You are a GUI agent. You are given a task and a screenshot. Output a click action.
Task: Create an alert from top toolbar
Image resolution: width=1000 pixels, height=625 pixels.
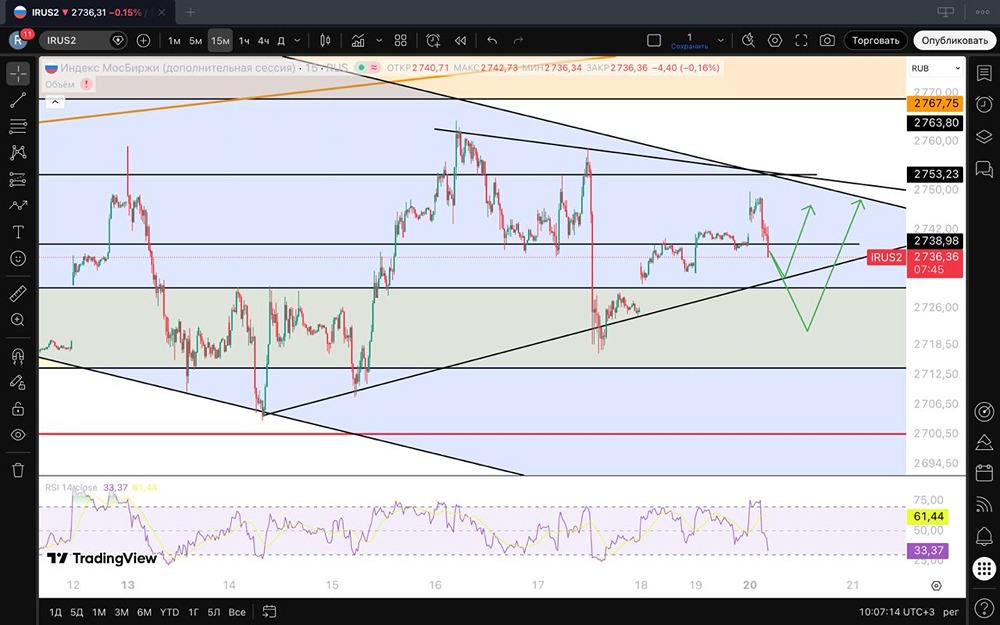(x=433, y=40)
